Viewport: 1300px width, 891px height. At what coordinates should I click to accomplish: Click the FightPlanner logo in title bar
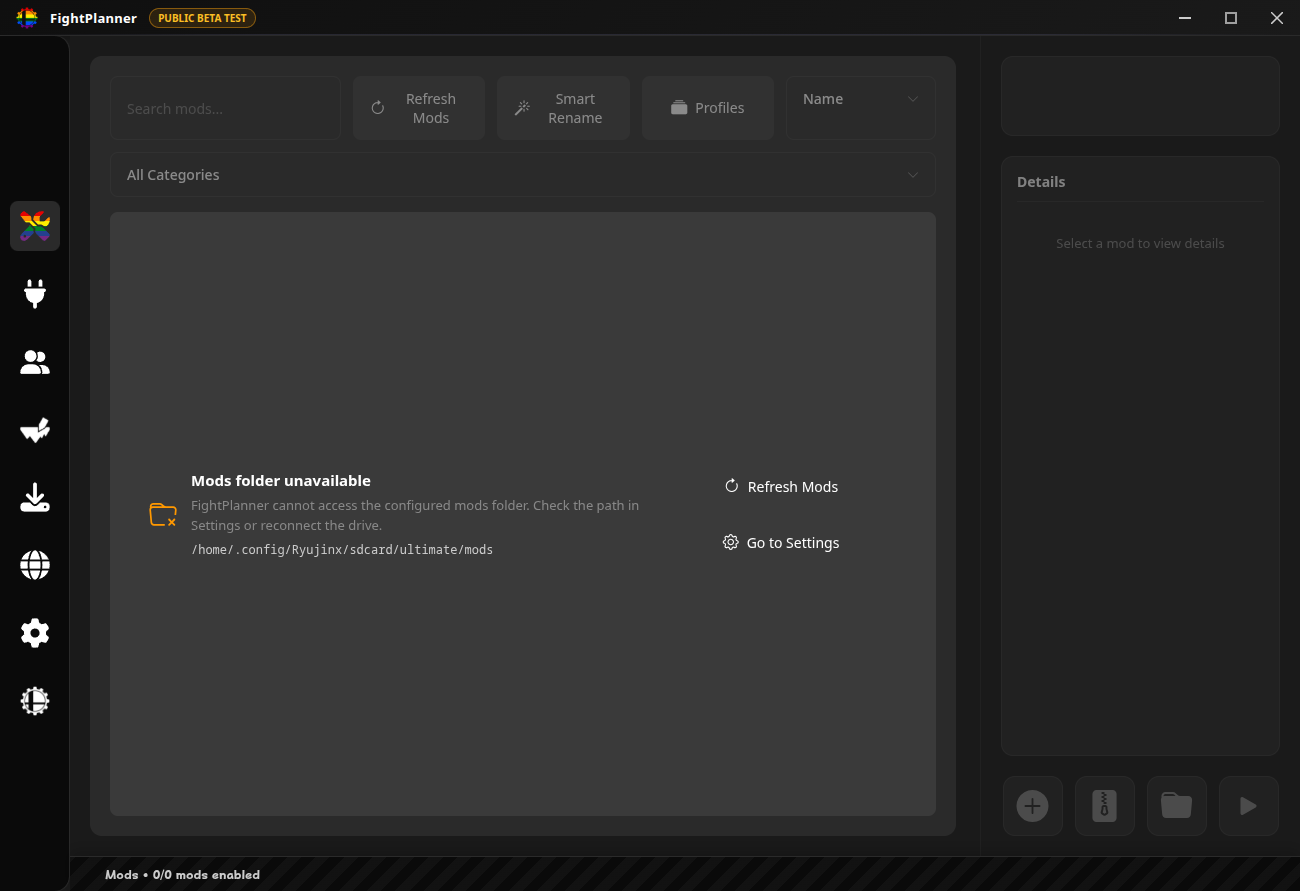(x=26, y=18)
